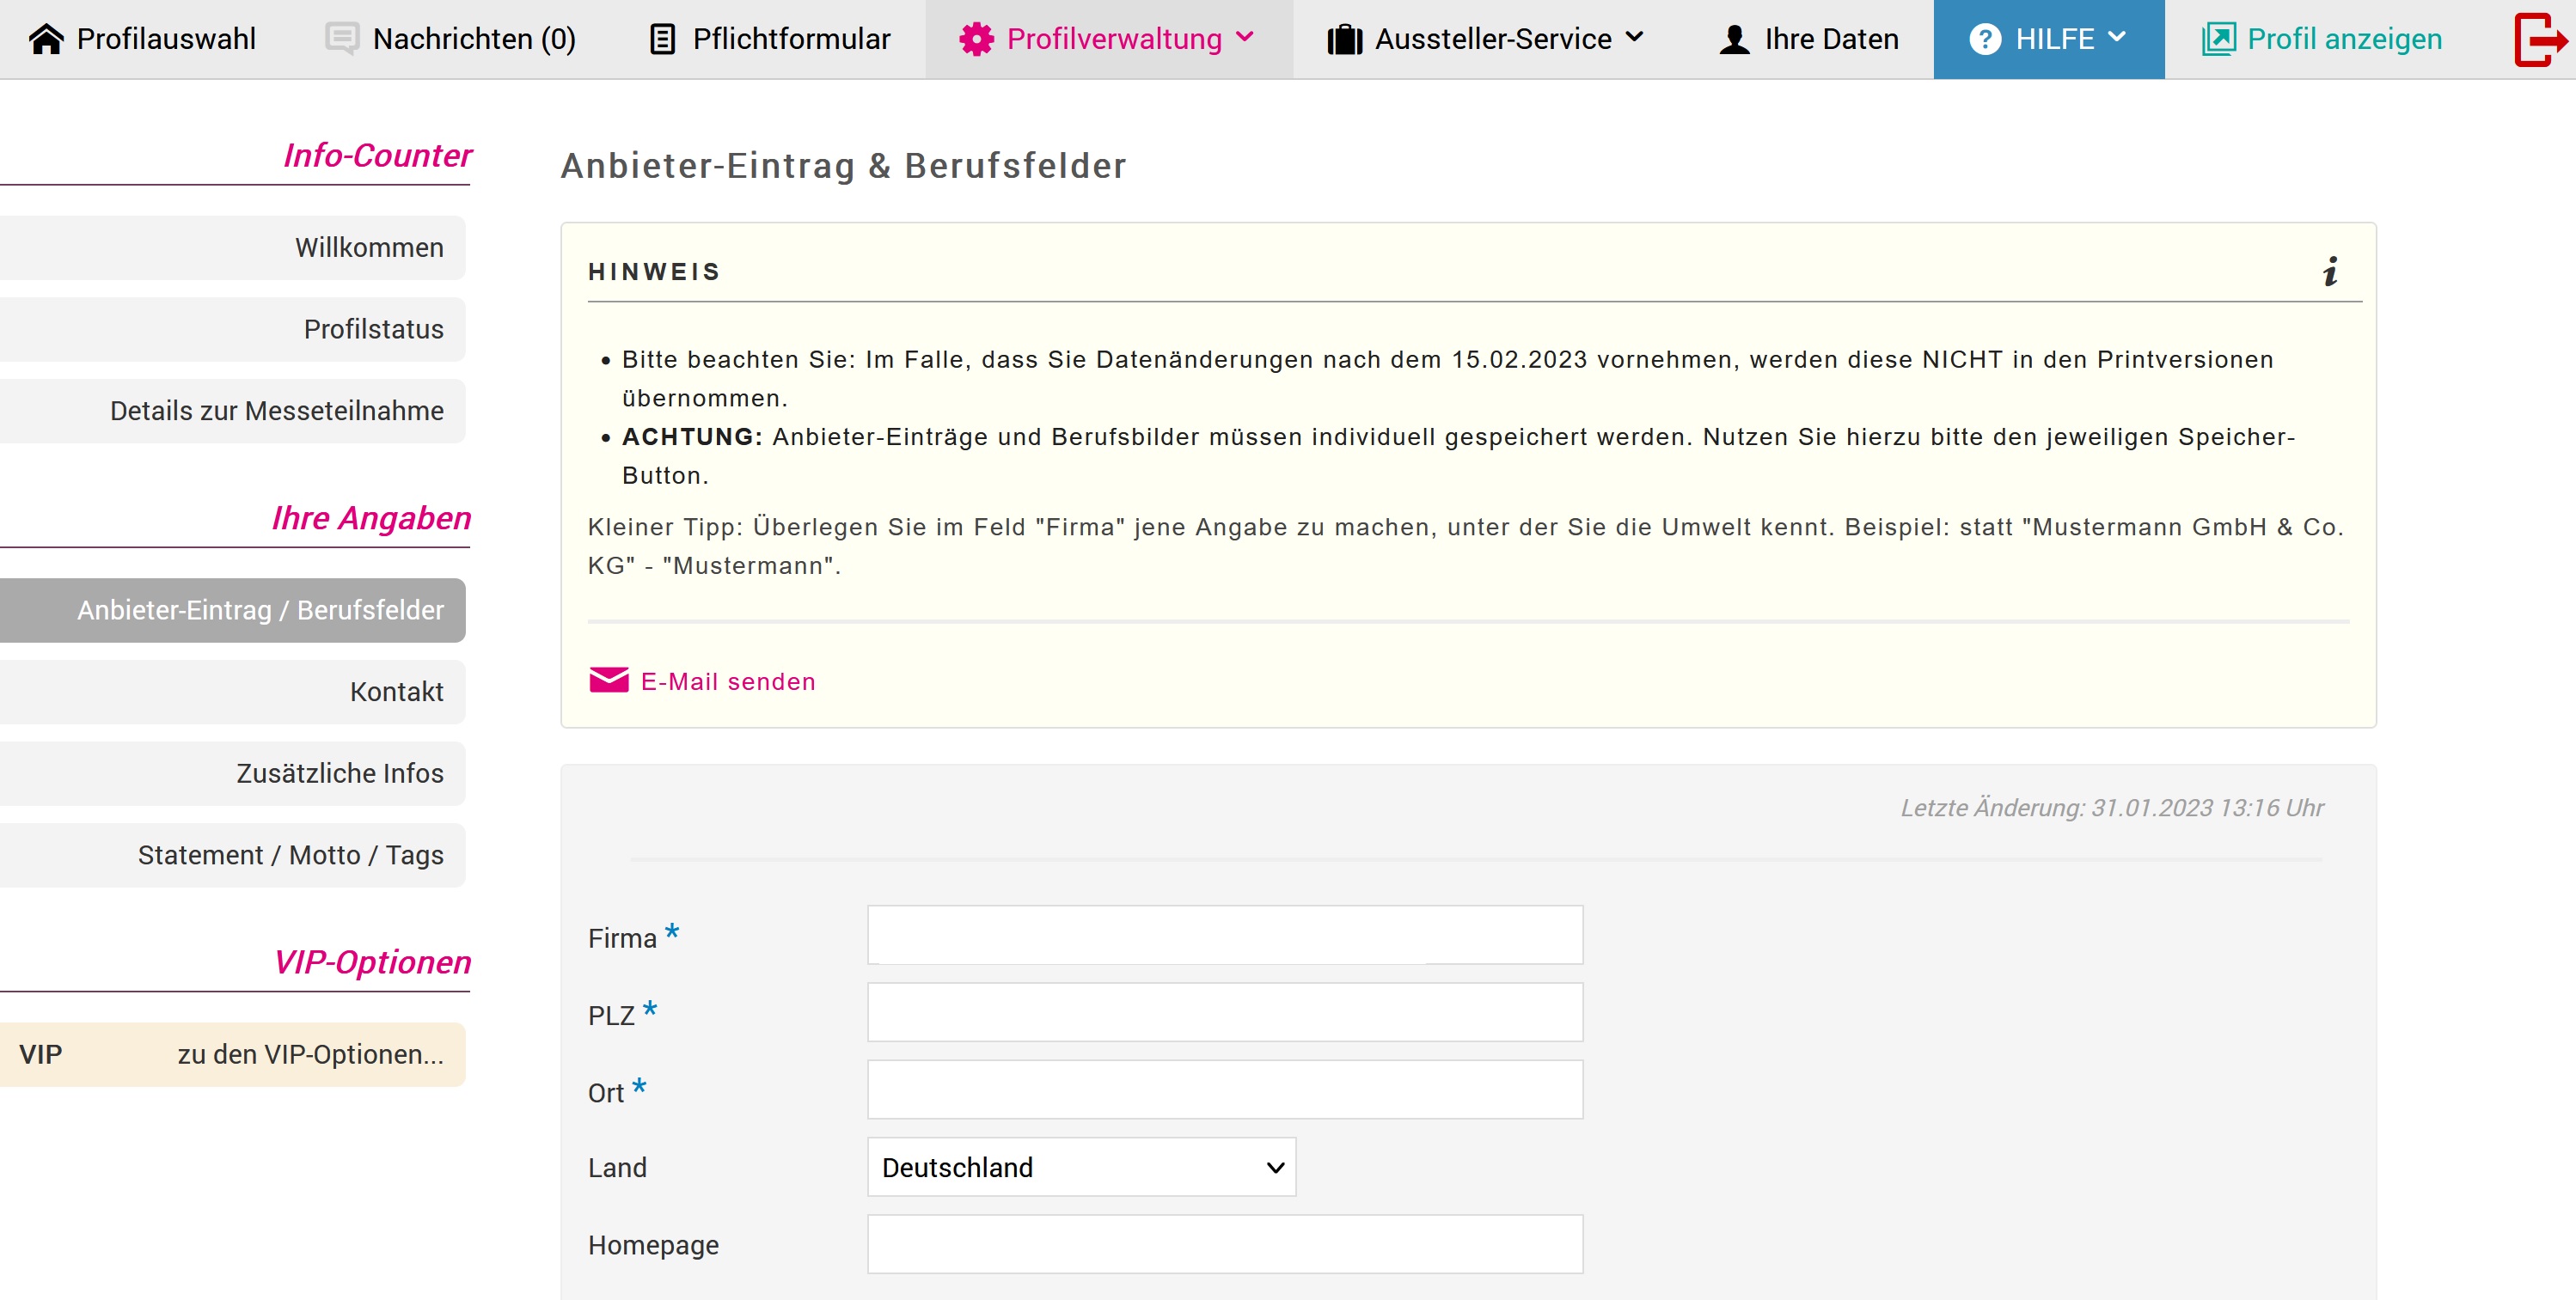Image resolution: width=2576 pixels, height=1300 pixels.
Task: Click the home icon beside Profilauswahl
Action: pyautogui.click(x=46, y=39)
